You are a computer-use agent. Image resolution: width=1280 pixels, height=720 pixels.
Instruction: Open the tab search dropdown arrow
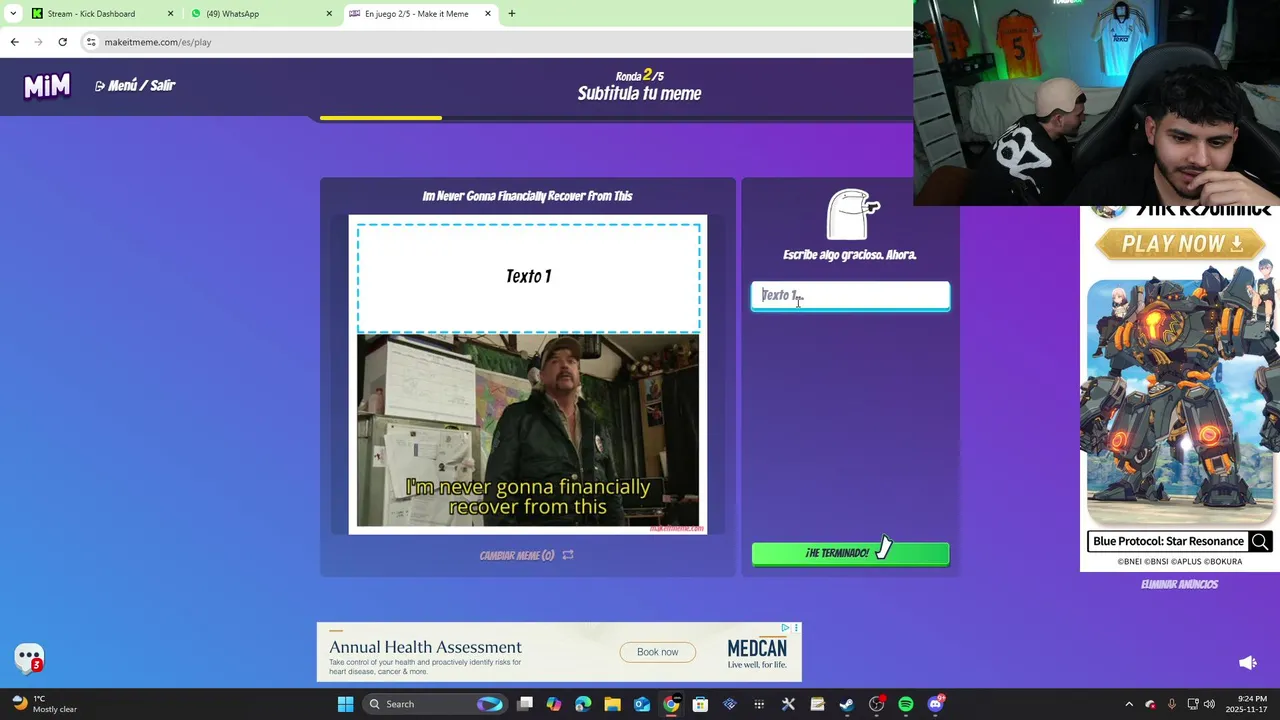click(x=13, y=14)
